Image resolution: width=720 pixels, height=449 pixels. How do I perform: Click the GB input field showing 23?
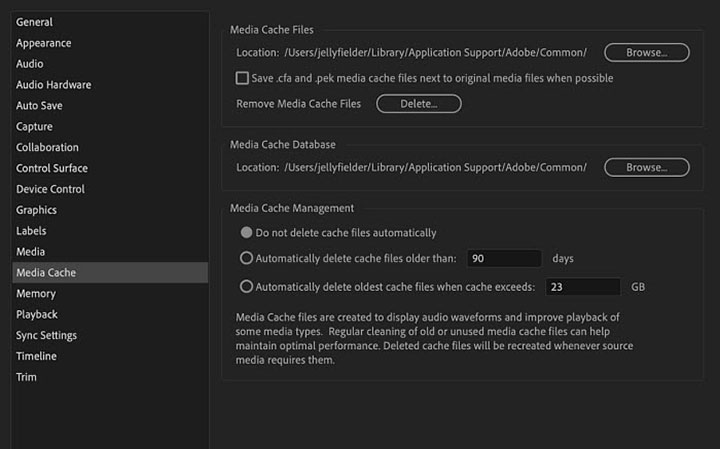click(582, 287)
